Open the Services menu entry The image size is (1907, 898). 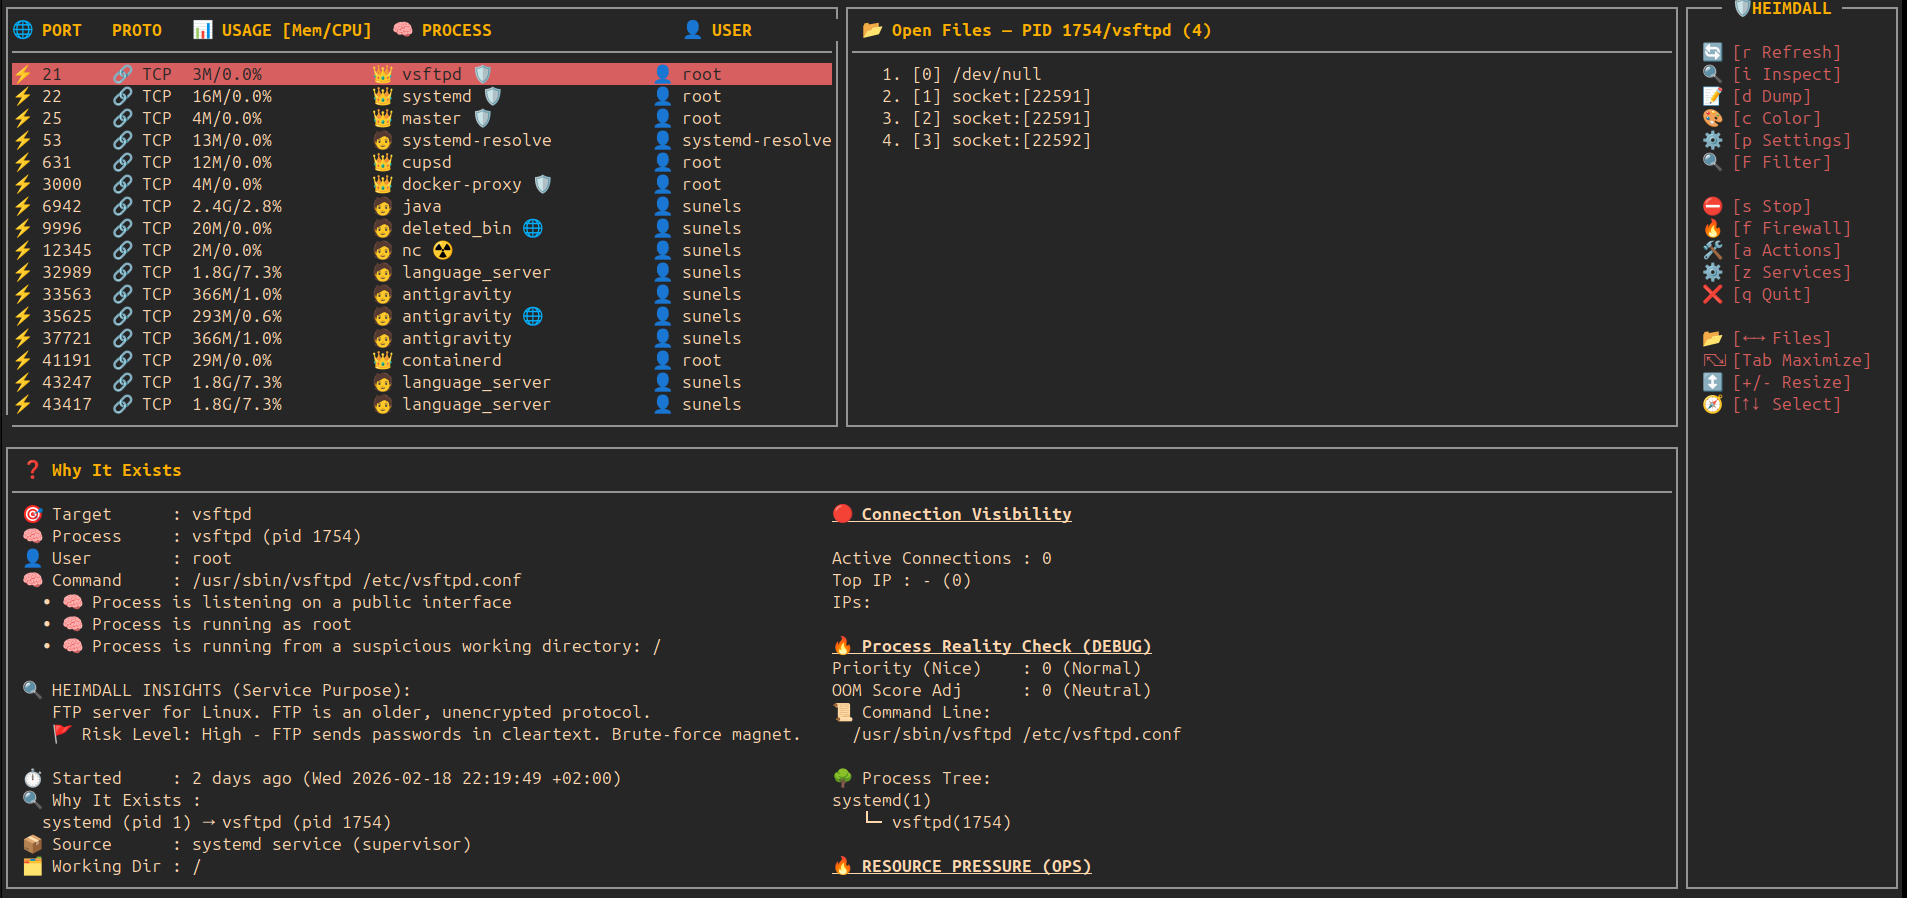click(1790, 272)
